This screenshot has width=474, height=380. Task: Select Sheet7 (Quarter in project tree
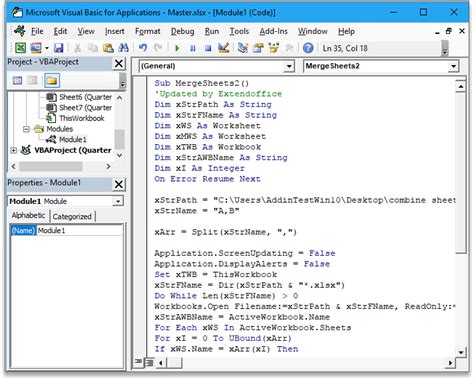pos(79,108)
